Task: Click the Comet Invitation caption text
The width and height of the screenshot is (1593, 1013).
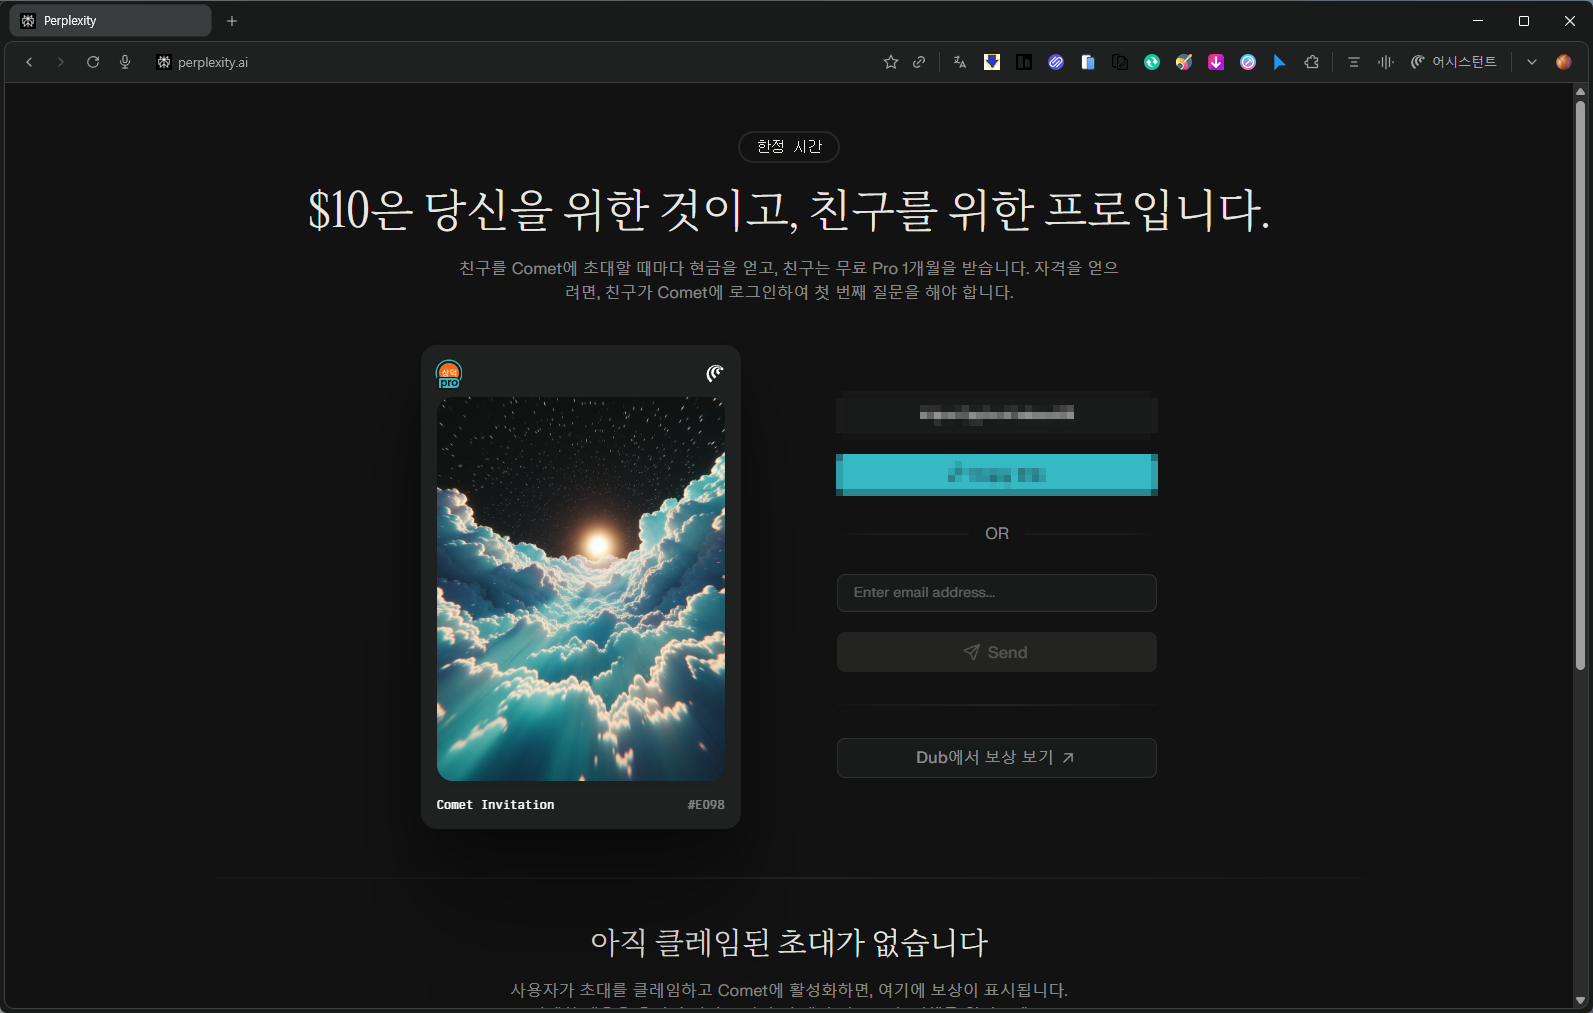Action: click(x=495, y=805)
